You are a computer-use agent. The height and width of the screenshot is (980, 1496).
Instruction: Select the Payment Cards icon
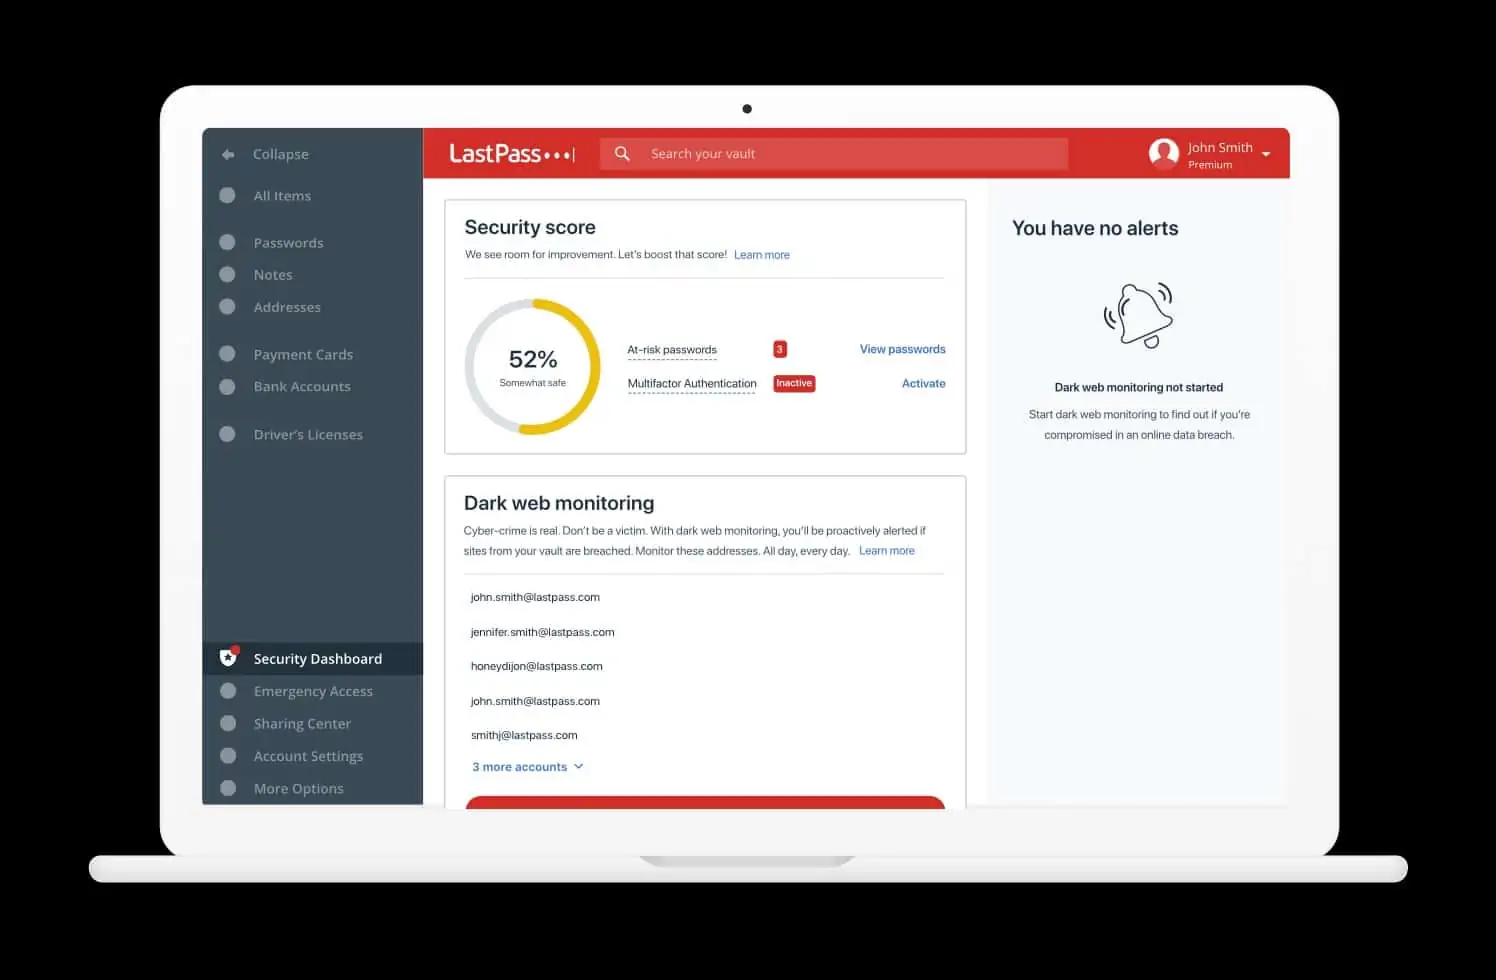pos(227,354)
